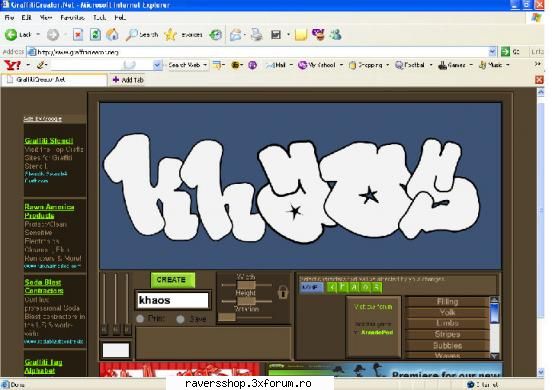Click the Yahoo toolbar pencil icon
Image resolution: width=552 pixels, height=390 pixels.
tap(41, 65)
